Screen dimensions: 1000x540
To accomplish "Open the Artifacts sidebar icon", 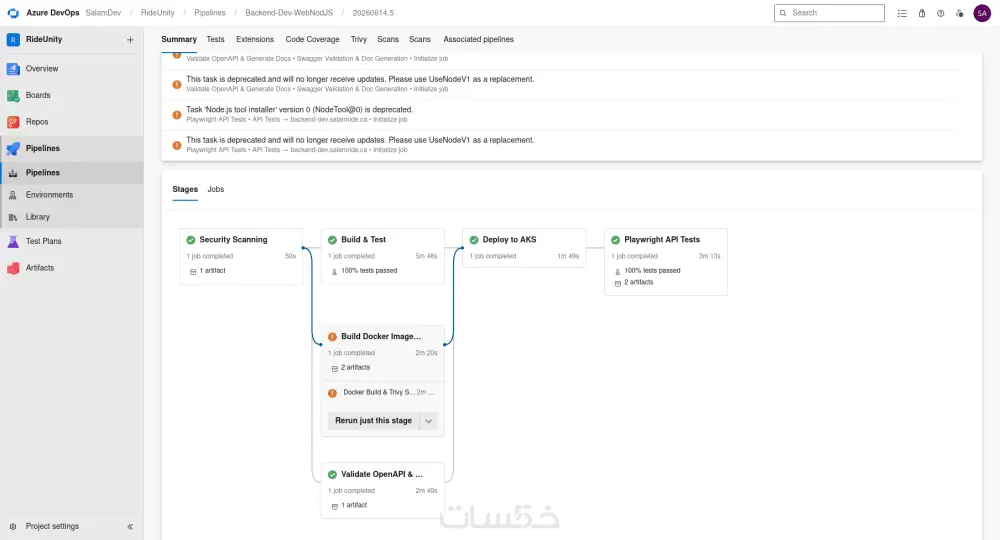I will point(13,268).
